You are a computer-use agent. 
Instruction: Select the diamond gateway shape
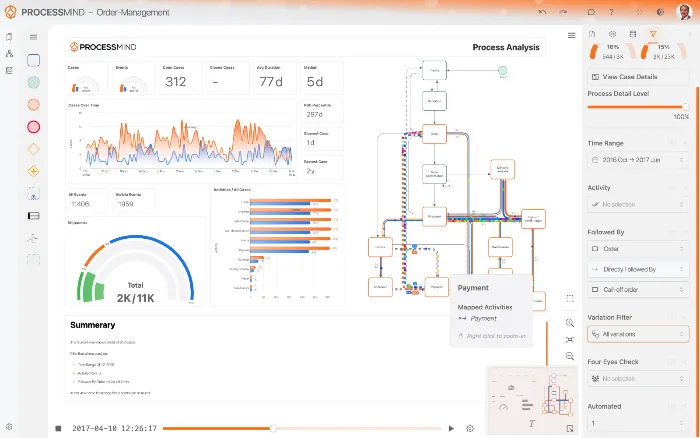pos(33,149)
